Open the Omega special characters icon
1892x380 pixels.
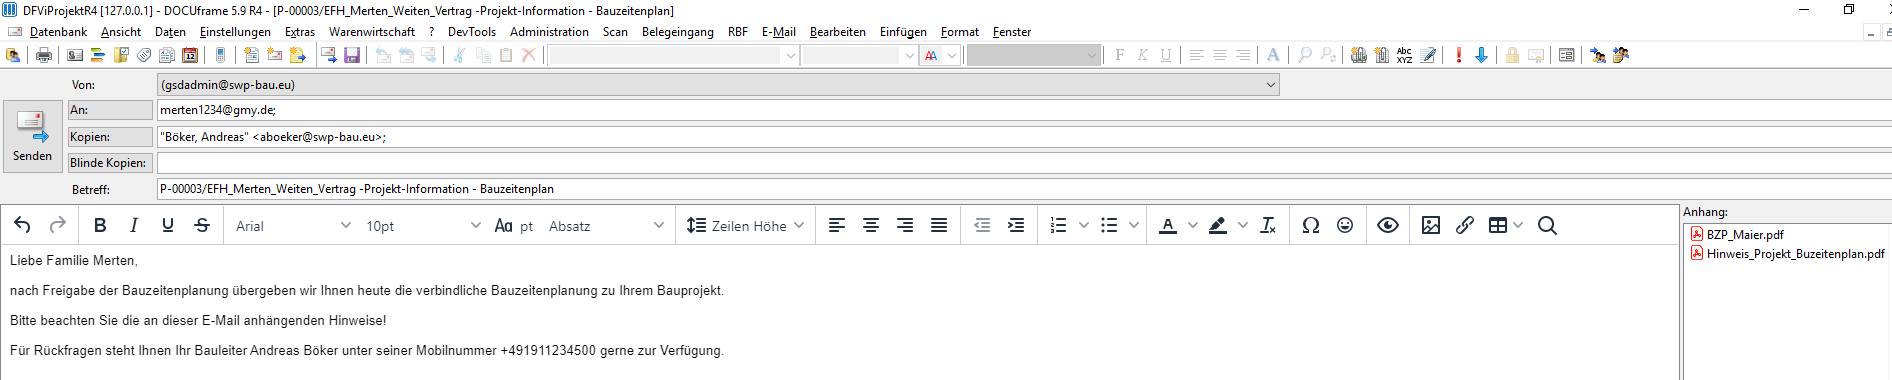click(1311, 226)
